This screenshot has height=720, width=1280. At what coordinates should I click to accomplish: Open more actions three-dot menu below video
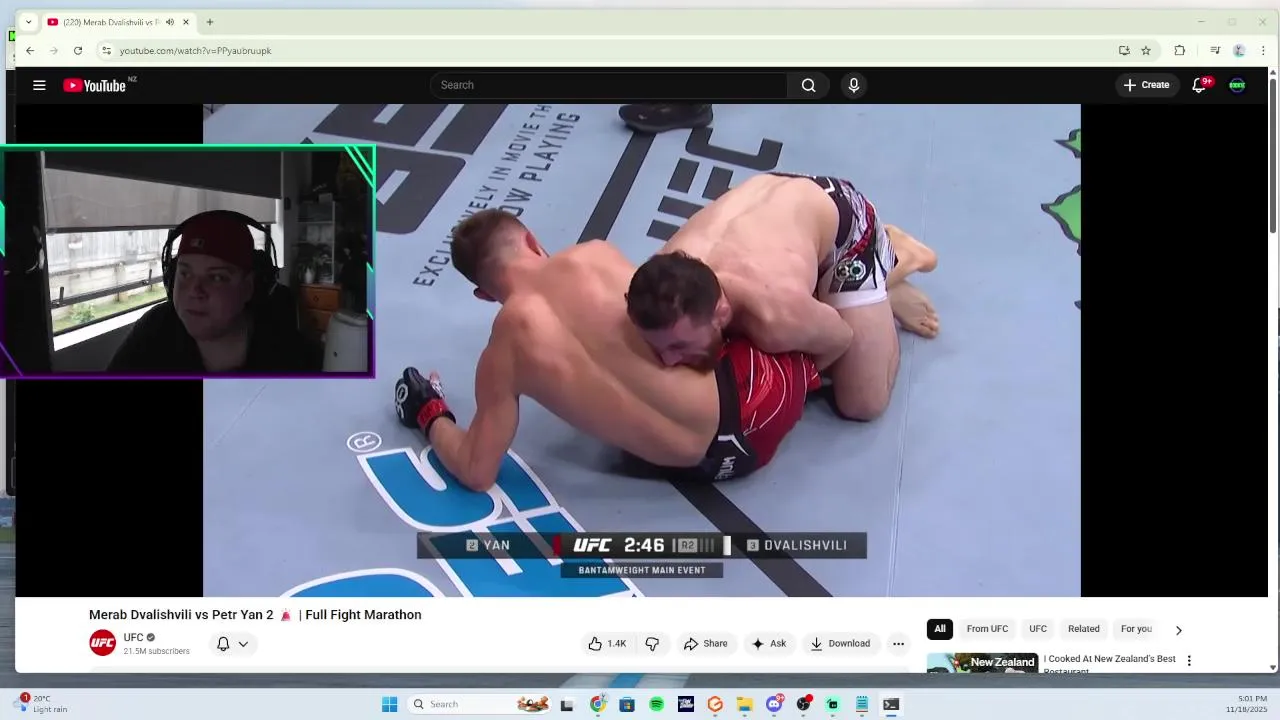click(x=898, y=643)
